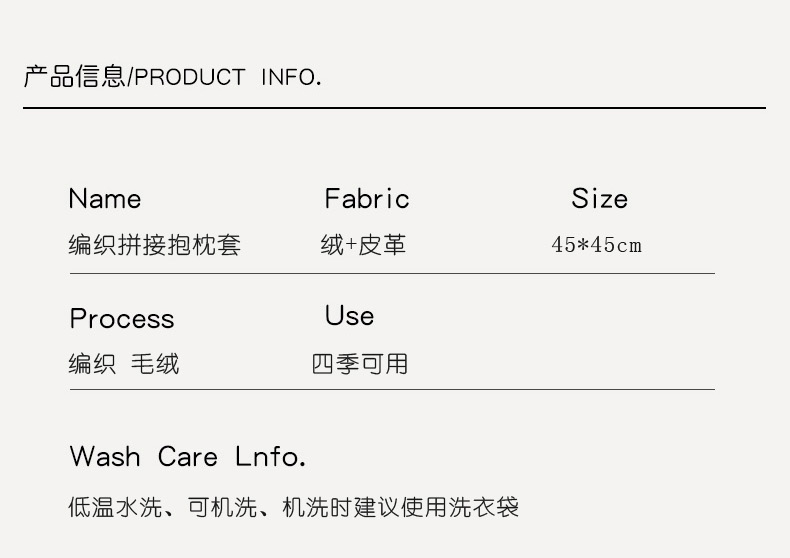Screen dimensions: 790x558
Task: Click the fabric value 绒+皮革
Action: point(363,245)
